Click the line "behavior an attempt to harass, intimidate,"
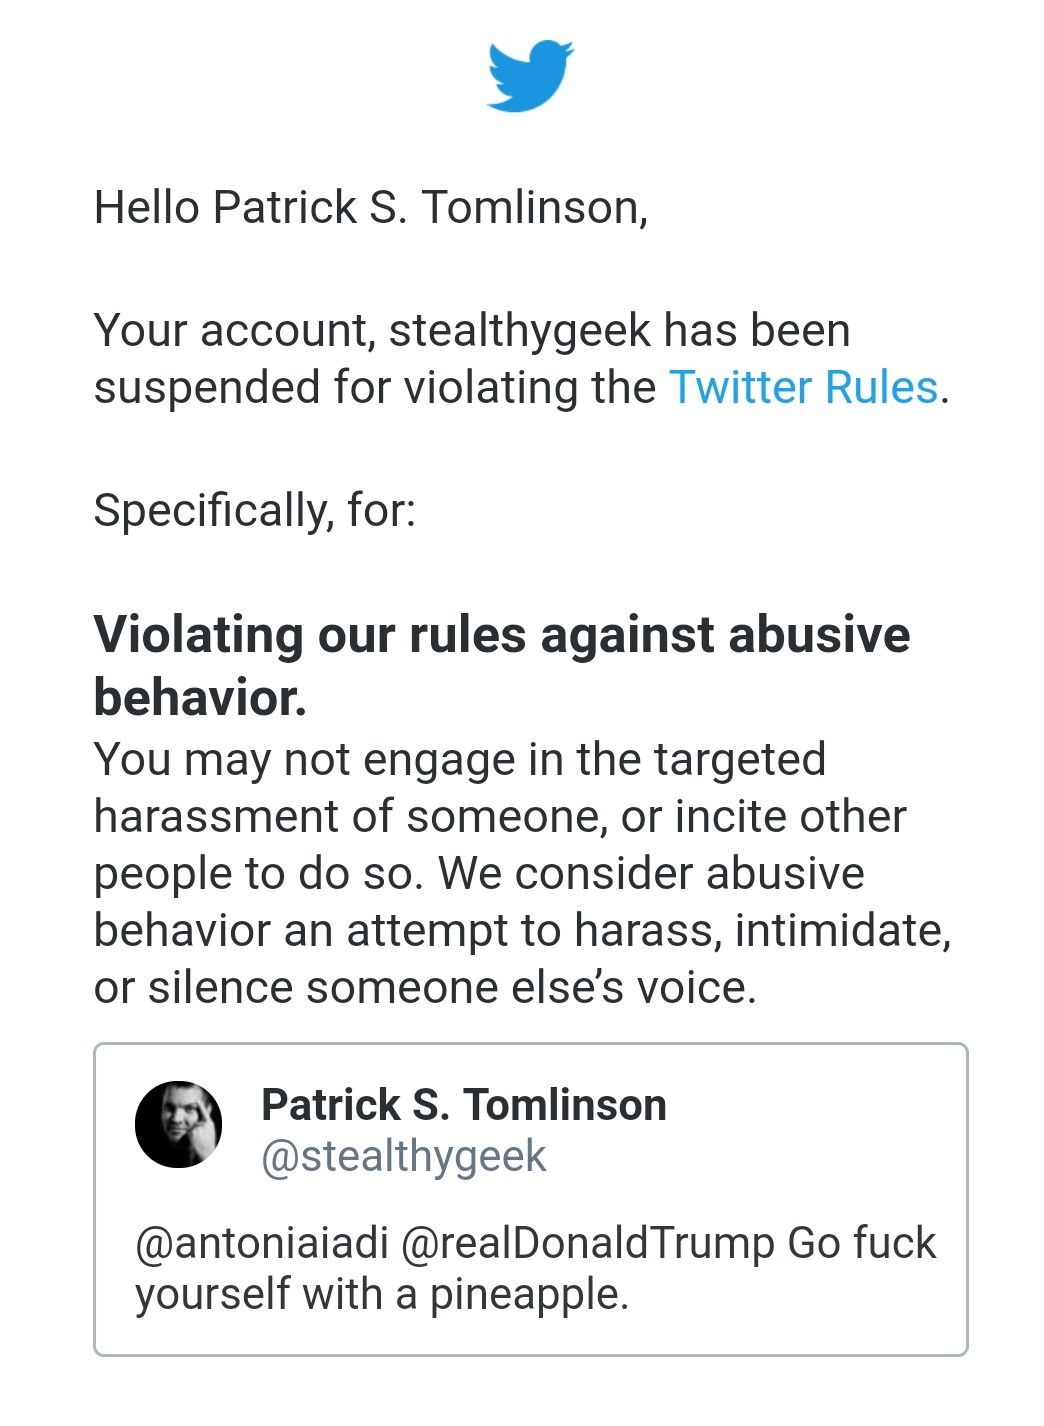The image size is (1044, 1426). 521,930
